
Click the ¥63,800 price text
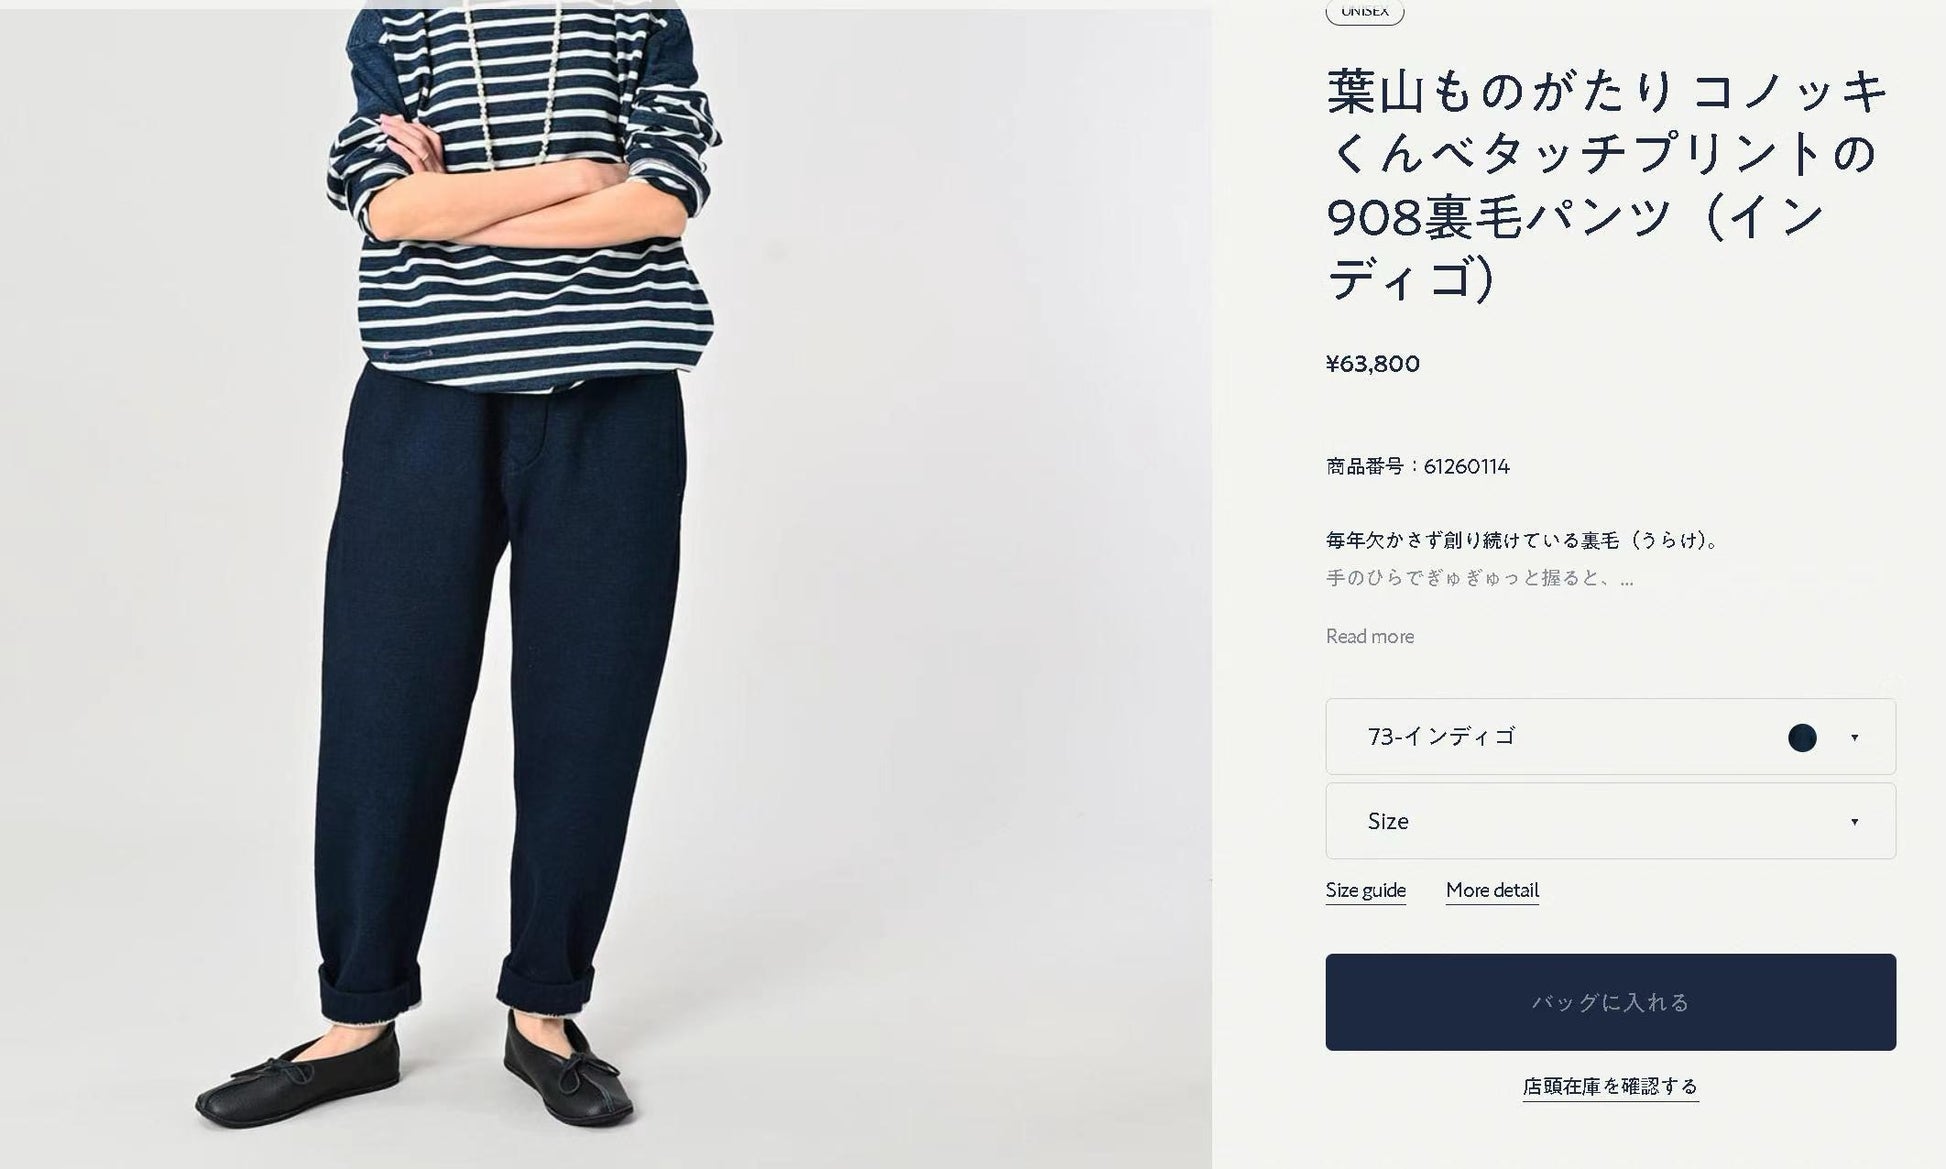1372,364
